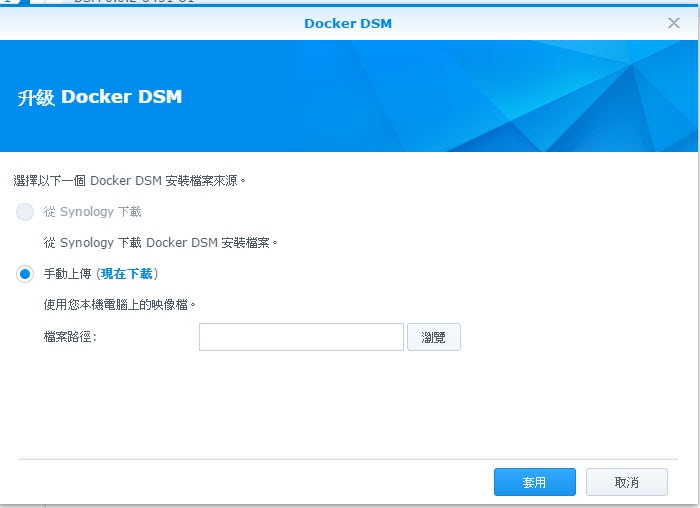Screen dimensions: 700x508
Task: Click the 升級 Docker DSM banner heading
Action: click(x=100, y=97)
